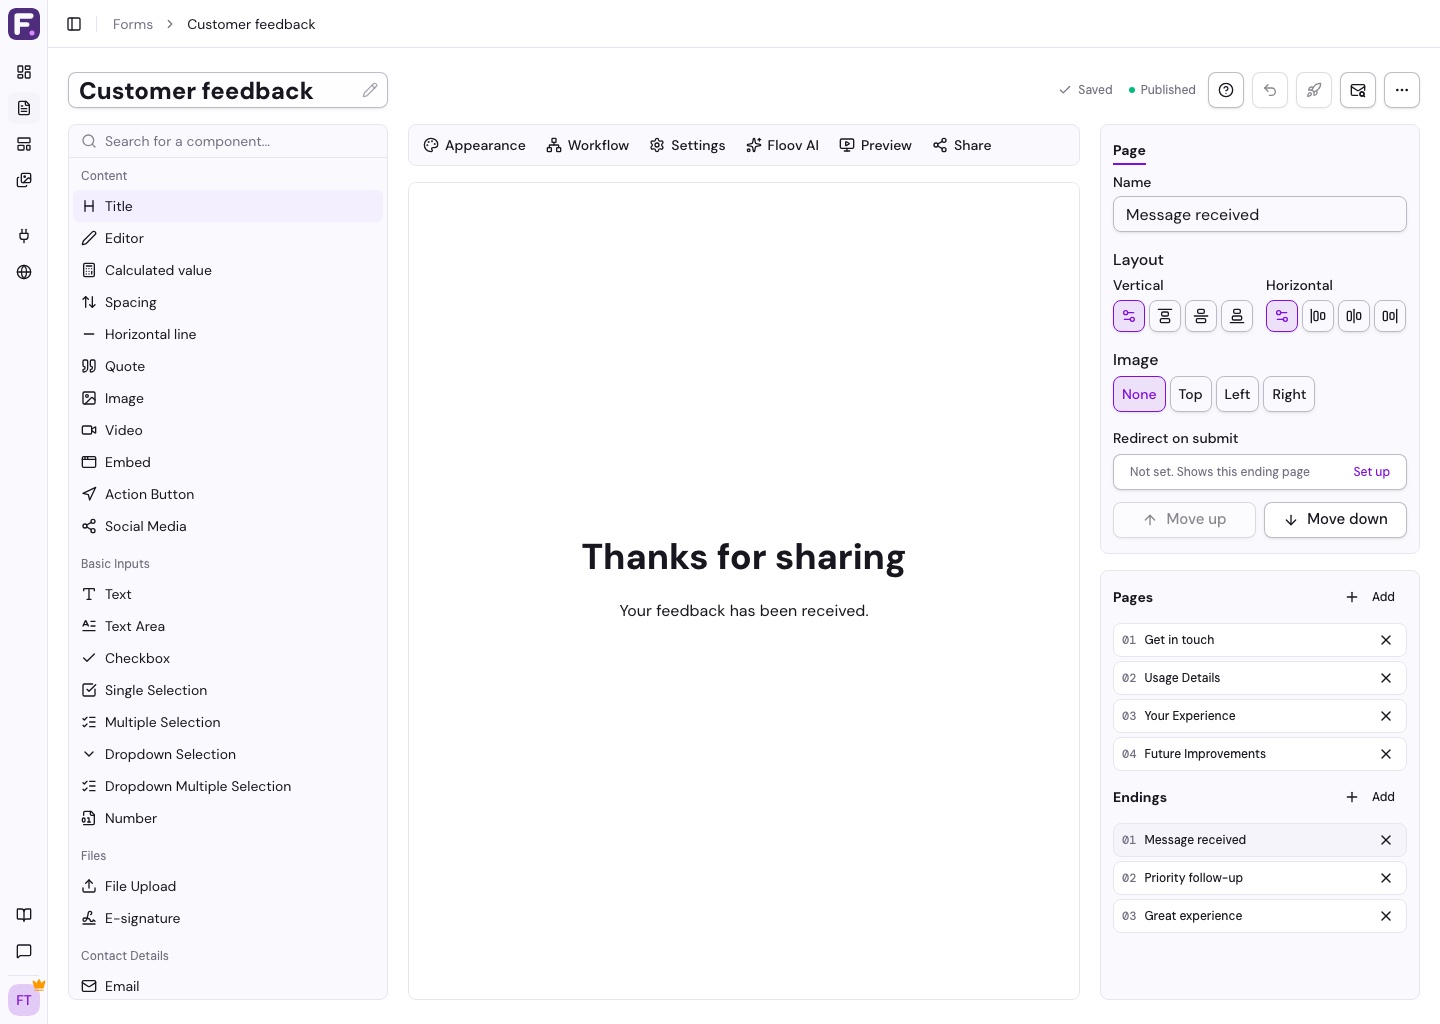Screen dimensions: 1440x1024
Task: Click Set up for redirect on submit
Action: (1371, 472)
